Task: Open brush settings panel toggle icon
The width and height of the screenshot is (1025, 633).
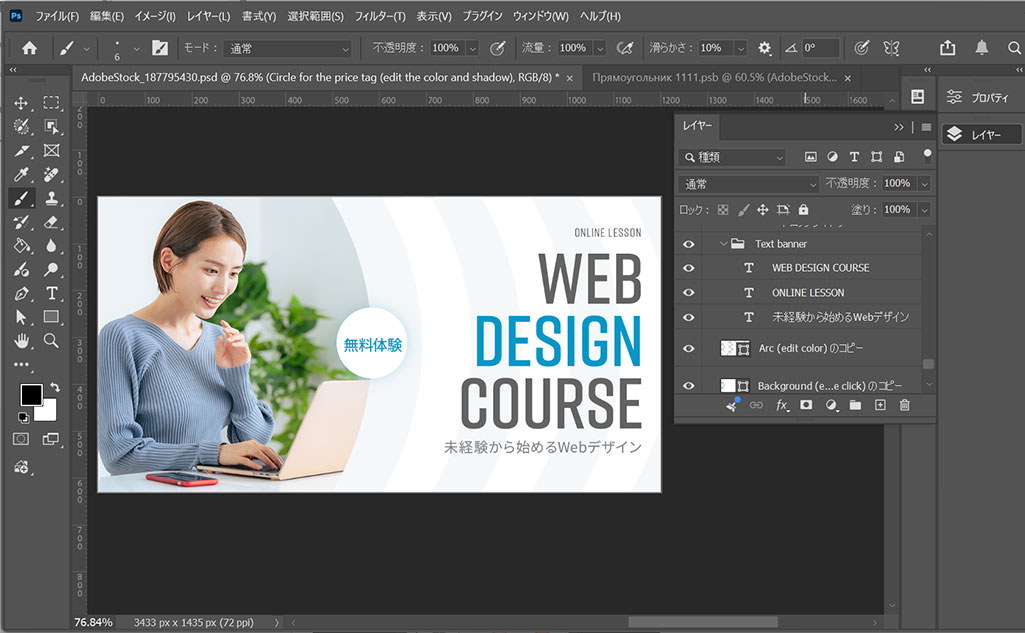Action: coord(160,48)
